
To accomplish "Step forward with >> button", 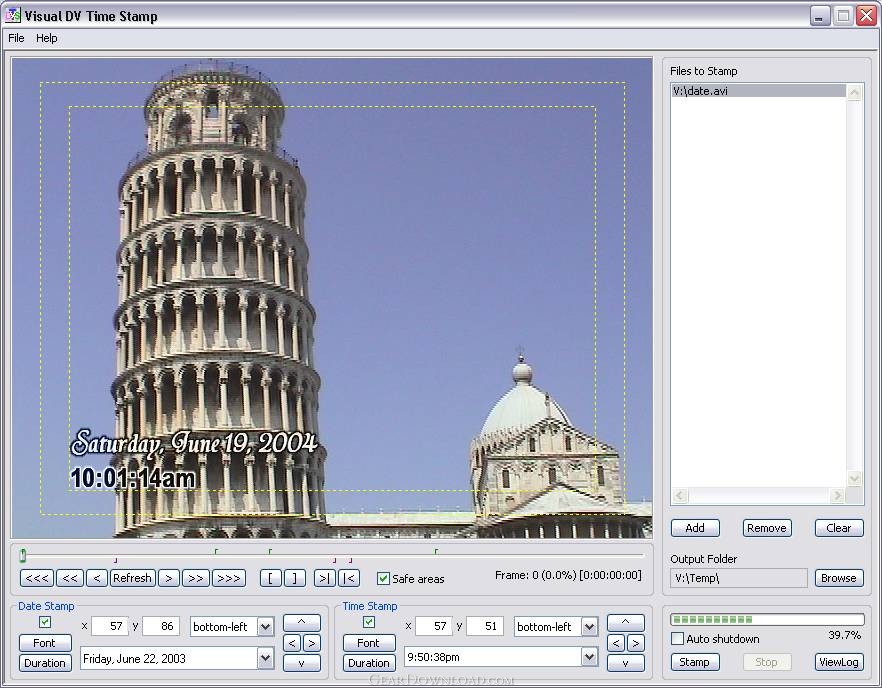I will (x=196, y=578).
